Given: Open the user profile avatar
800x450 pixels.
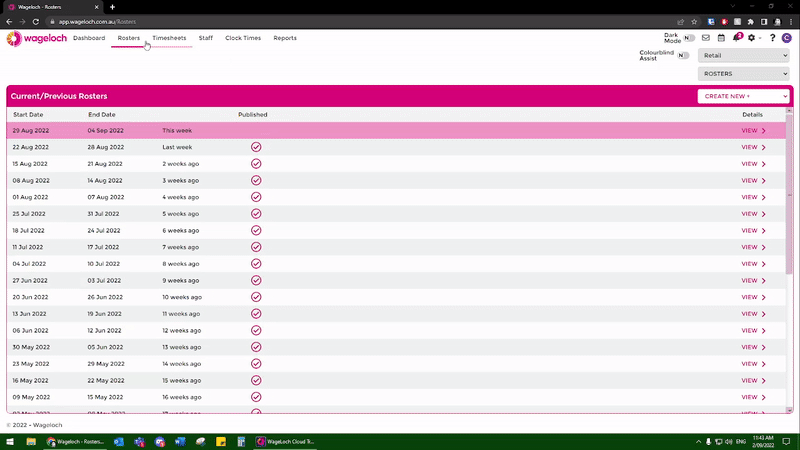Looking at the screenshot, I should [x=787, y=38].
